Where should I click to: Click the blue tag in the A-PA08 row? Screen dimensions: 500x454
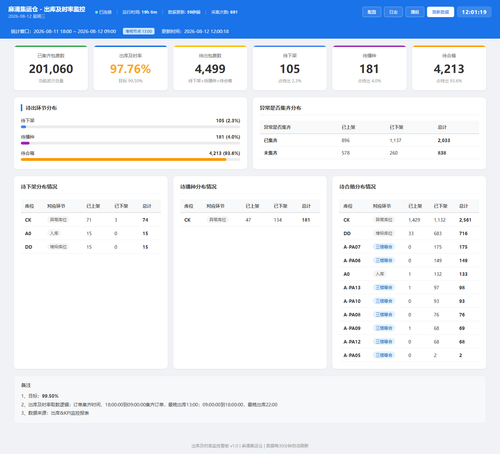tap(384, 314)
